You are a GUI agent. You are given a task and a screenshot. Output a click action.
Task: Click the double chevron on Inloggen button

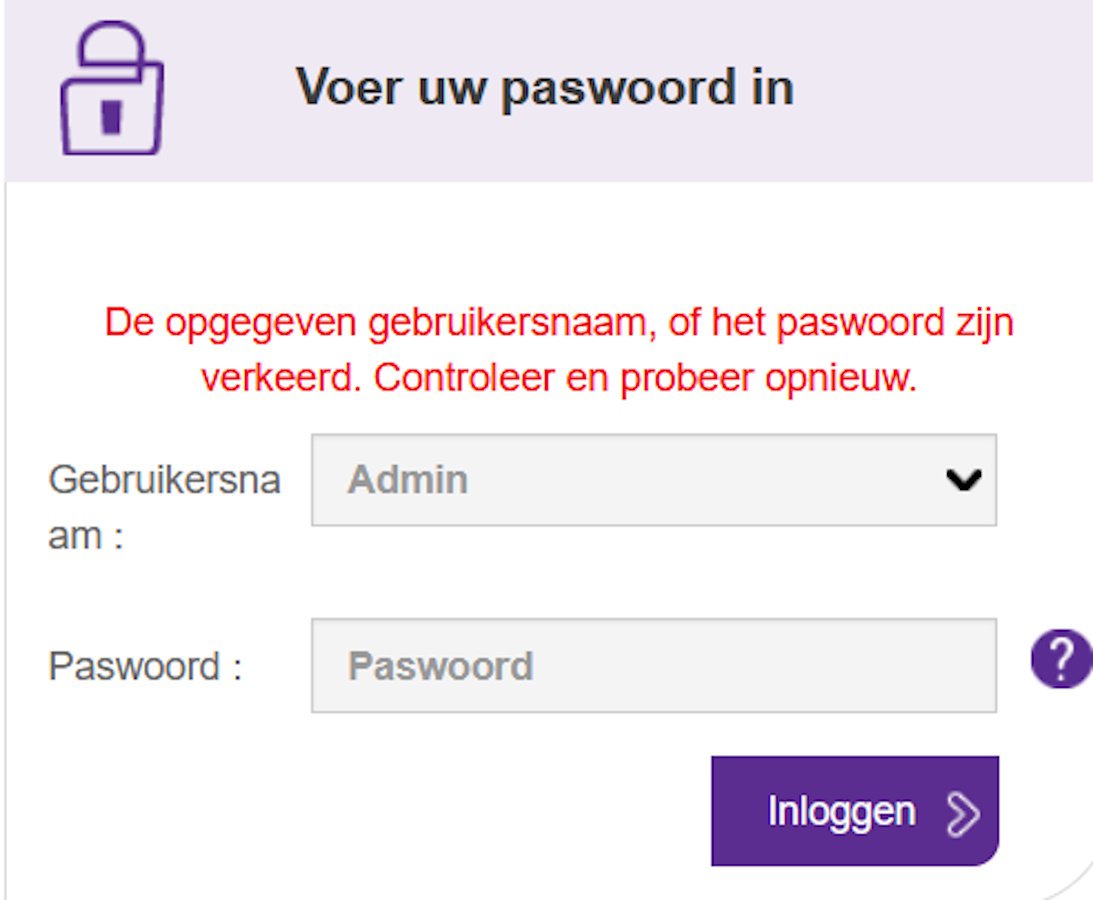(963, 813)
